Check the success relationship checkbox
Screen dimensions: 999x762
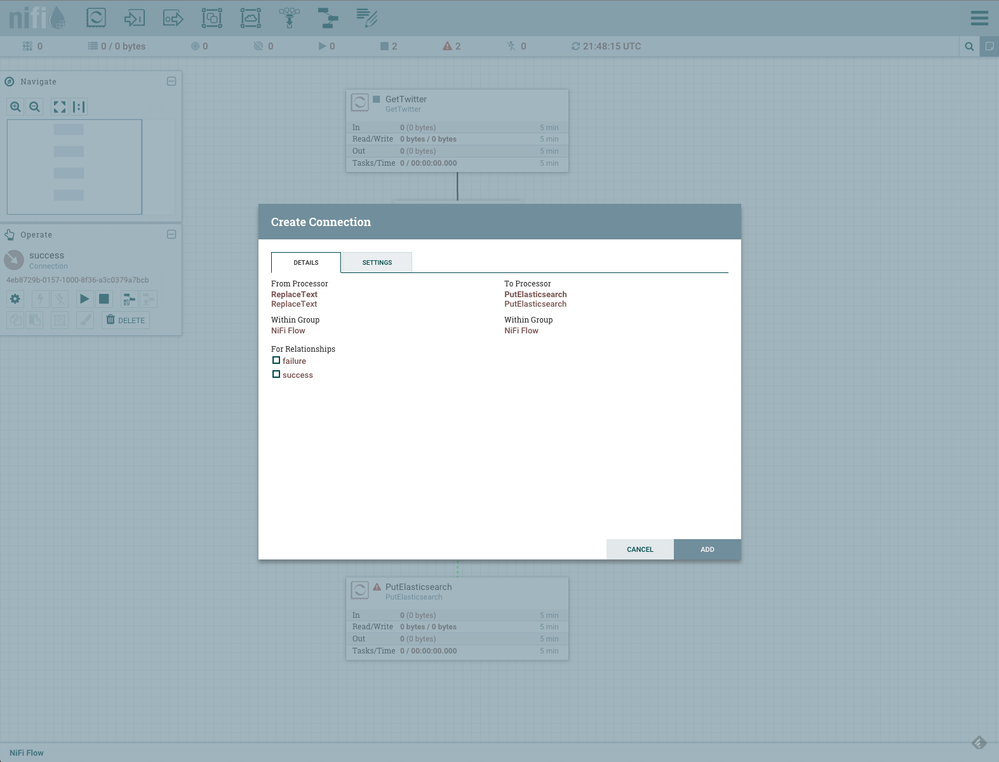click(x=276, y=375)
